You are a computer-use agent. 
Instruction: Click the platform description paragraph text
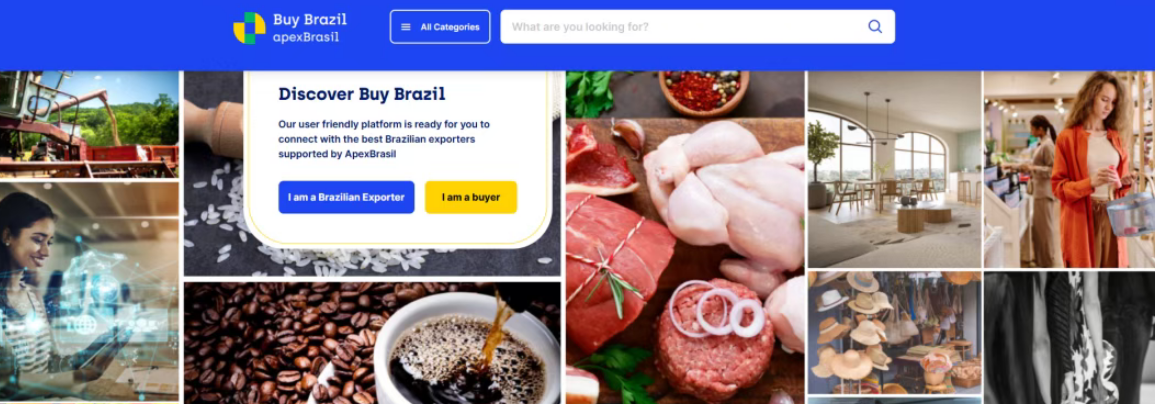coord(384,139)
